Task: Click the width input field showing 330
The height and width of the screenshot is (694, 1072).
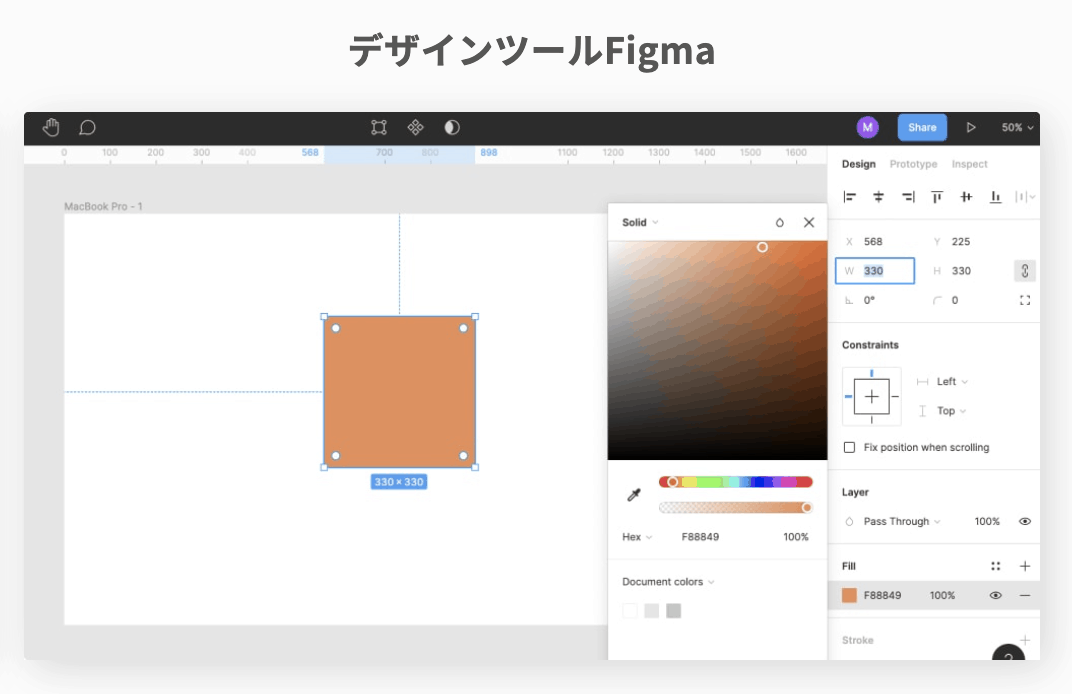Action: 882,271
